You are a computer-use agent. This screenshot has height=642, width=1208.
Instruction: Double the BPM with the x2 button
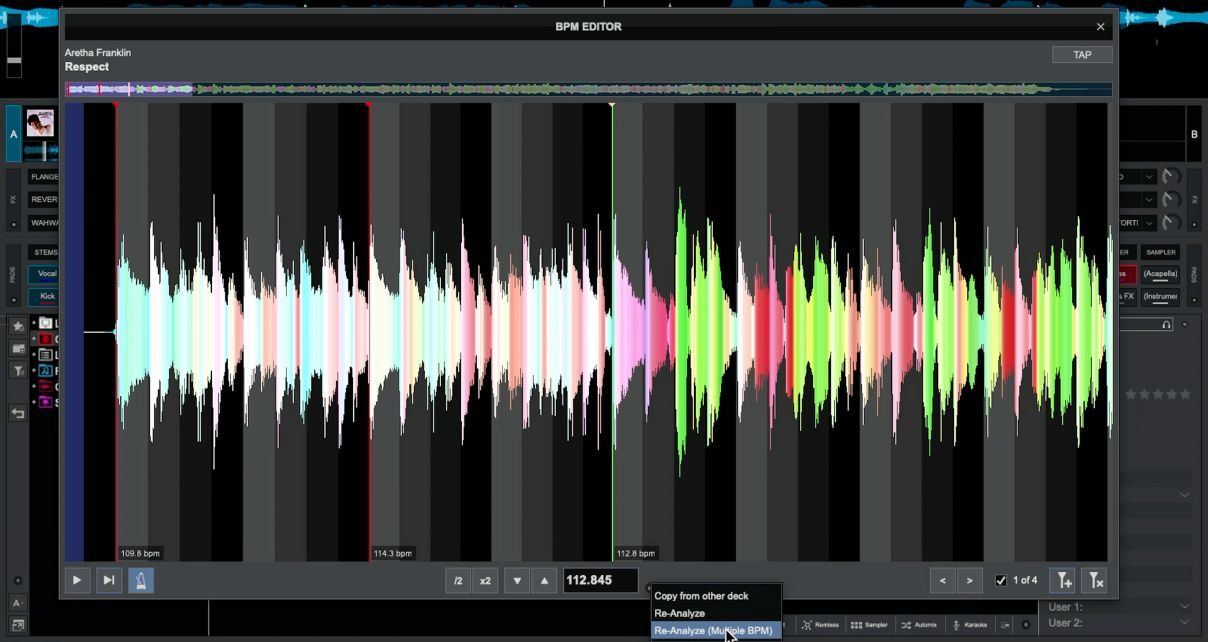pos(485,580)
